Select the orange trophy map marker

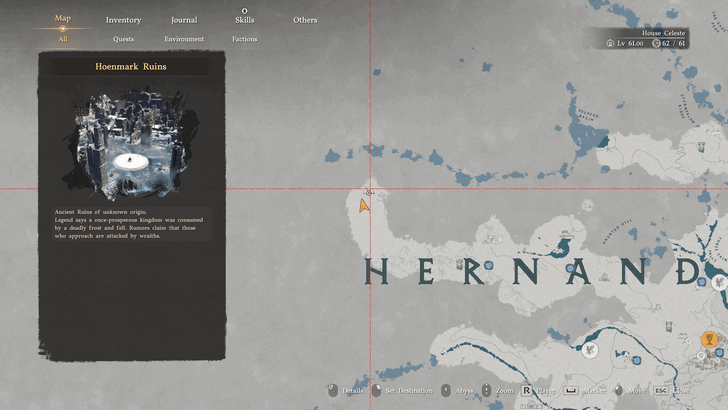point(709,340)
